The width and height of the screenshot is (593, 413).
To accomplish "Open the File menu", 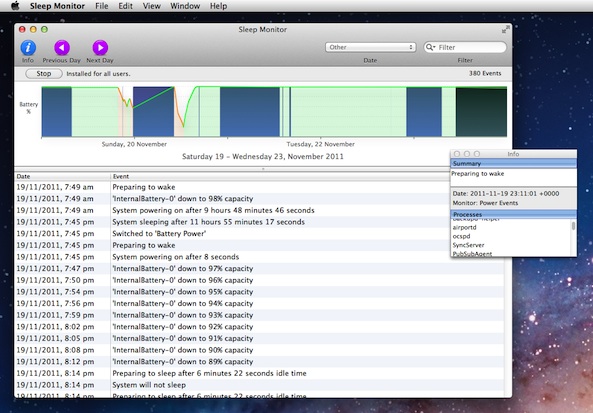I will click(102, 6).
